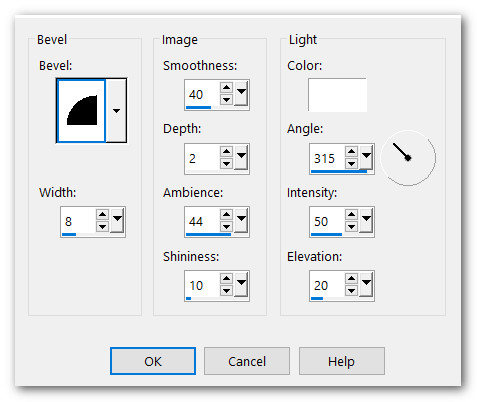Pick the white light Color swatch
Screen dimensions: 477x402
click(337, 95)
